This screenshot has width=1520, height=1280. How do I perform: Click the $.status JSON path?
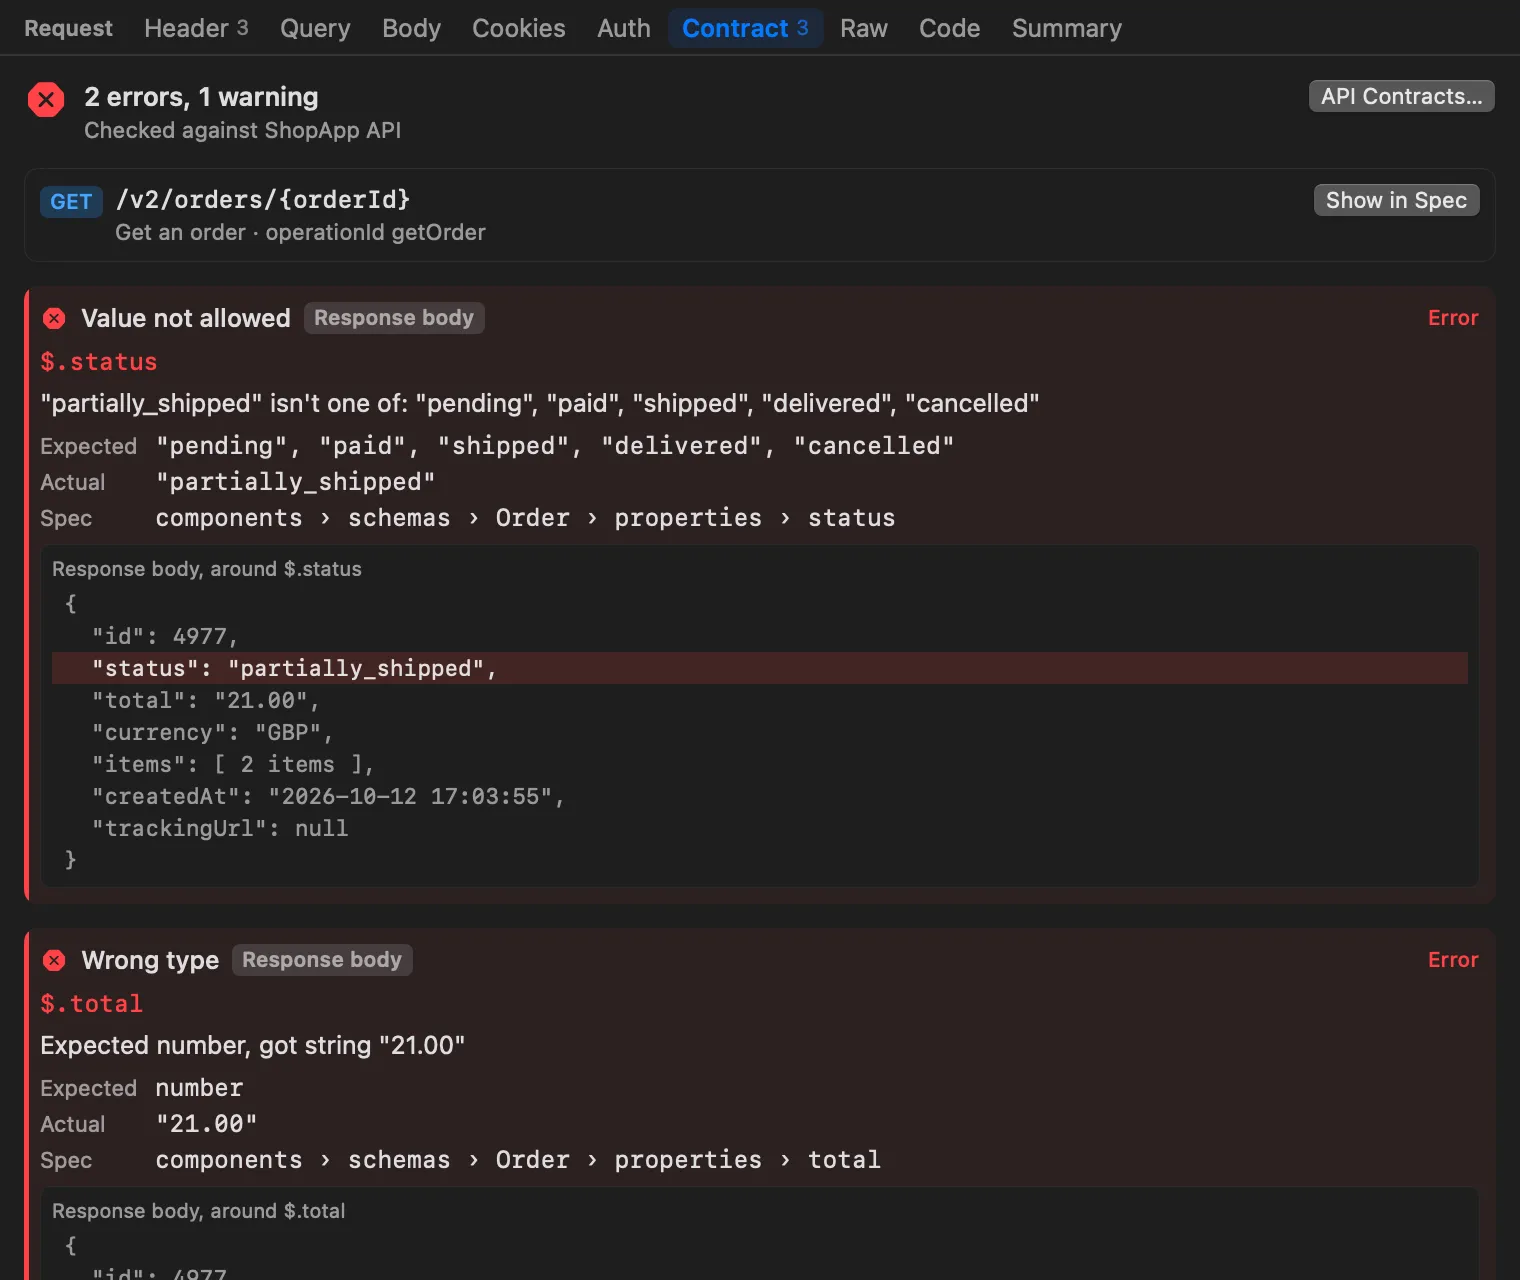(99, 362)
